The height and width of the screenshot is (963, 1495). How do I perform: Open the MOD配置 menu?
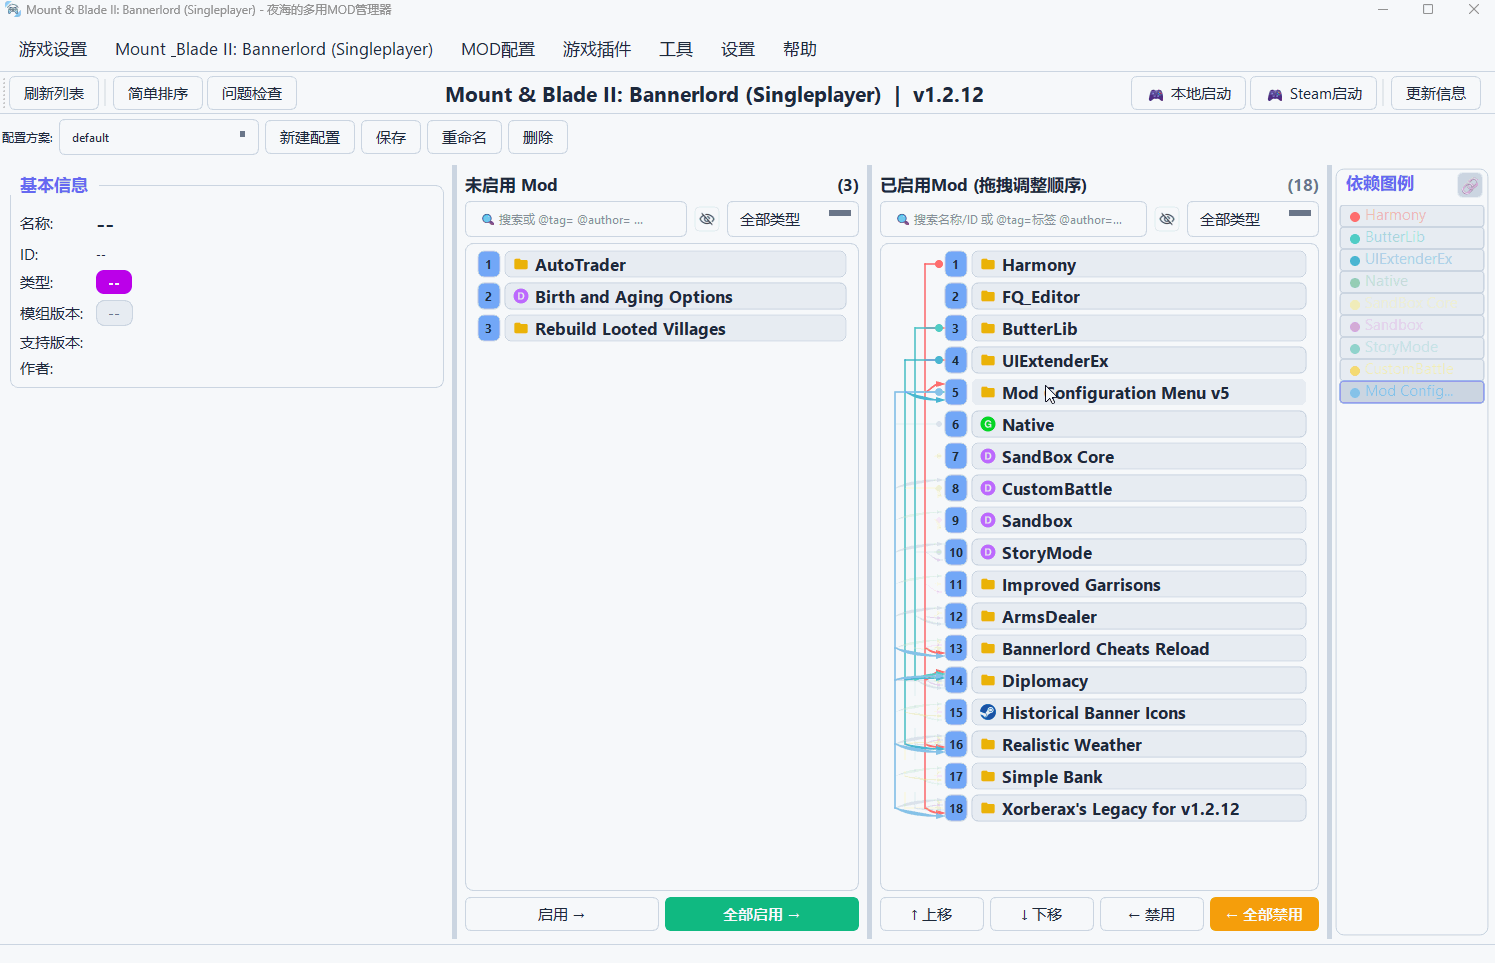coord(497,49)
